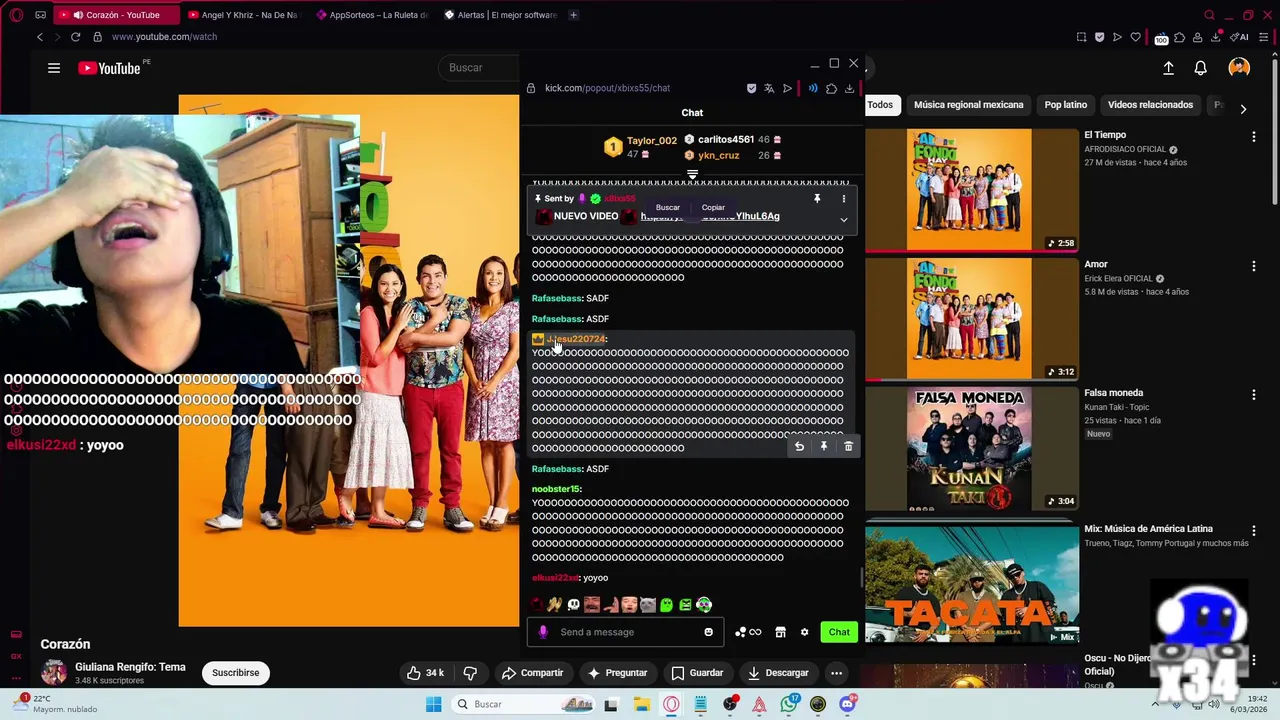The image size is (1280, 720).
Task: Click the Preguntar button
Action: 617,673
